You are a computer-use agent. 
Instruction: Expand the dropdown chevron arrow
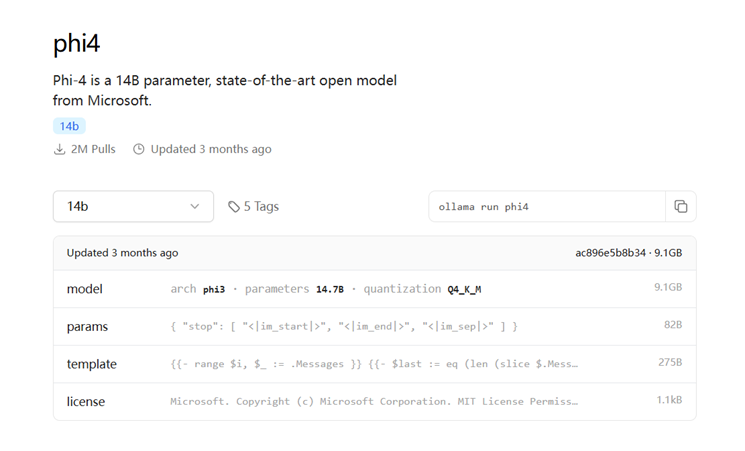click(x=194, y=207)
